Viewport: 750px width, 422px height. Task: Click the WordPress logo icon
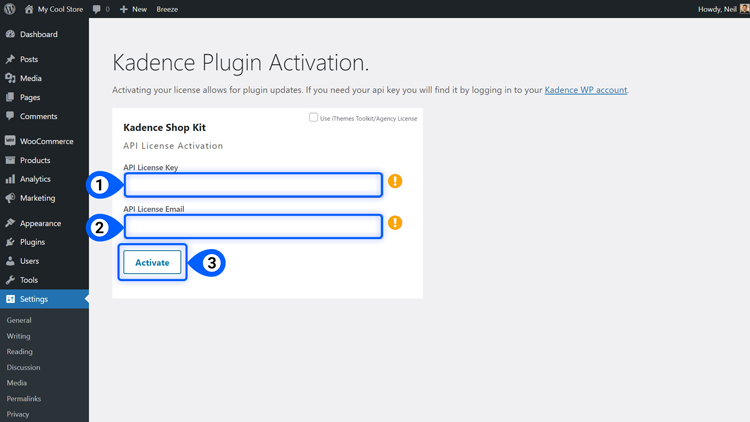(10, 9)
